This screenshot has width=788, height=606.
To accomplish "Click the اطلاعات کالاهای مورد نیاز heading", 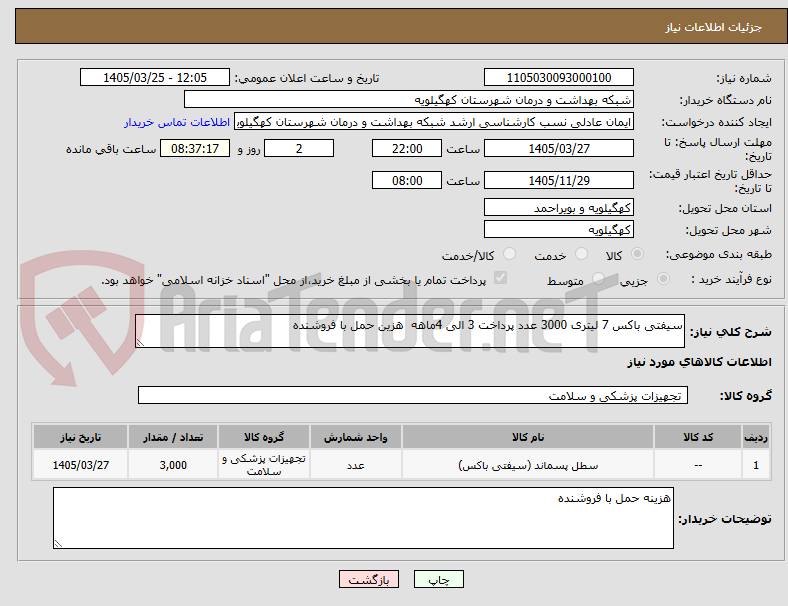I will point(699,362).
